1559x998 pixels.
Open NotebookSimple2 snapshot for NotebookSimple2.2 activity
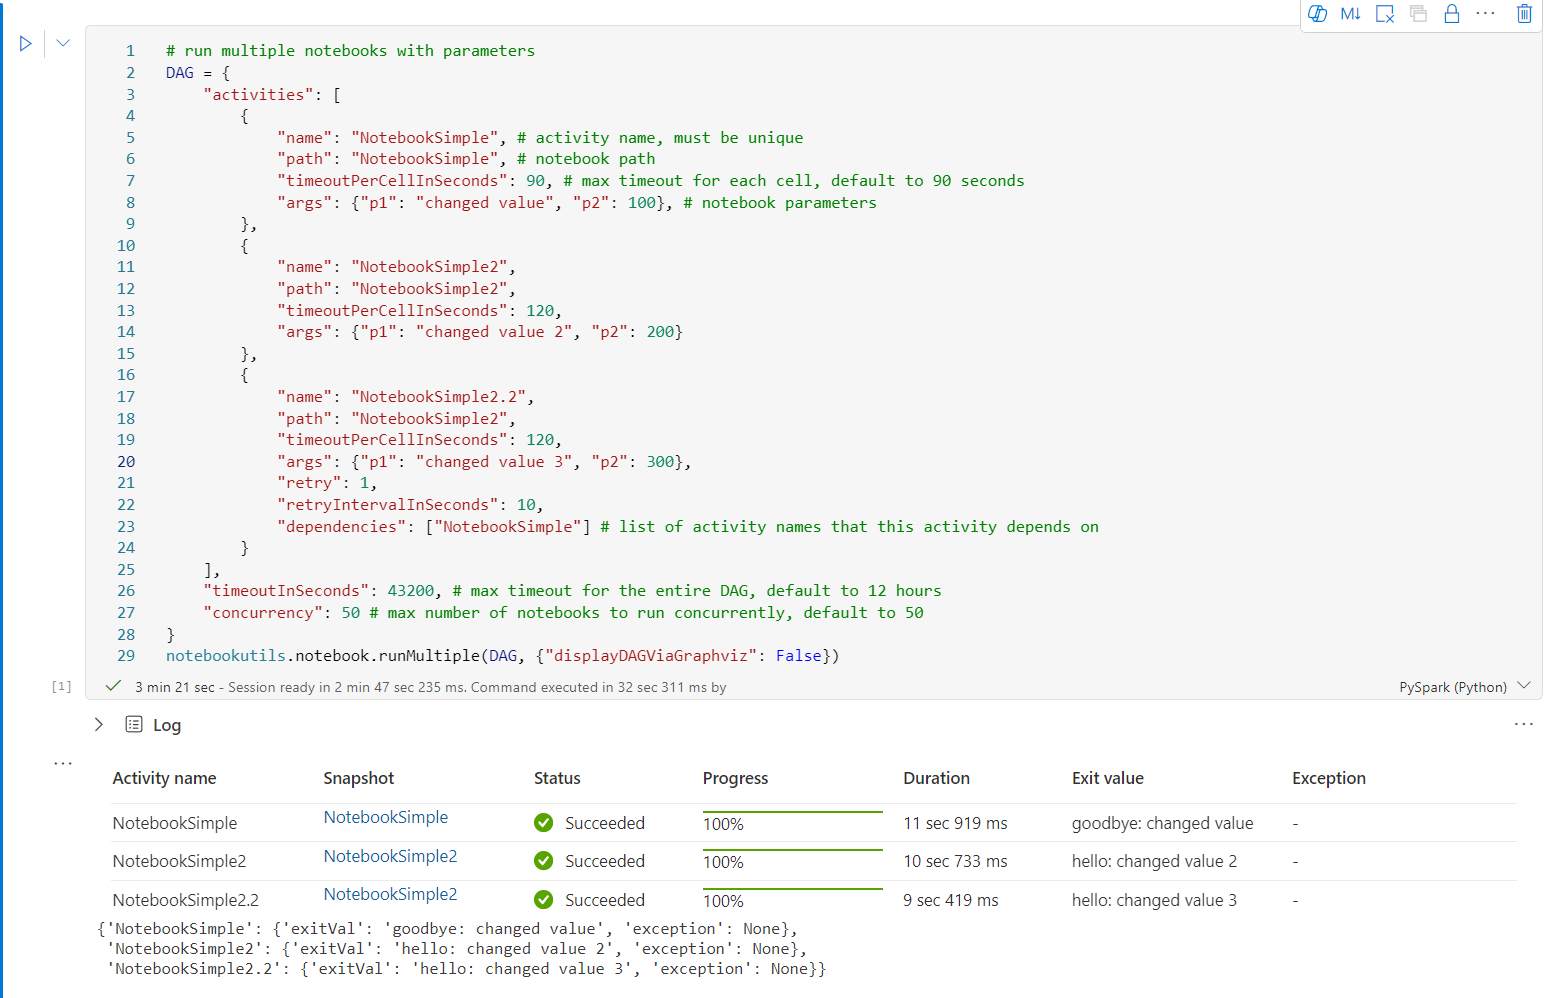pos(390,895)
